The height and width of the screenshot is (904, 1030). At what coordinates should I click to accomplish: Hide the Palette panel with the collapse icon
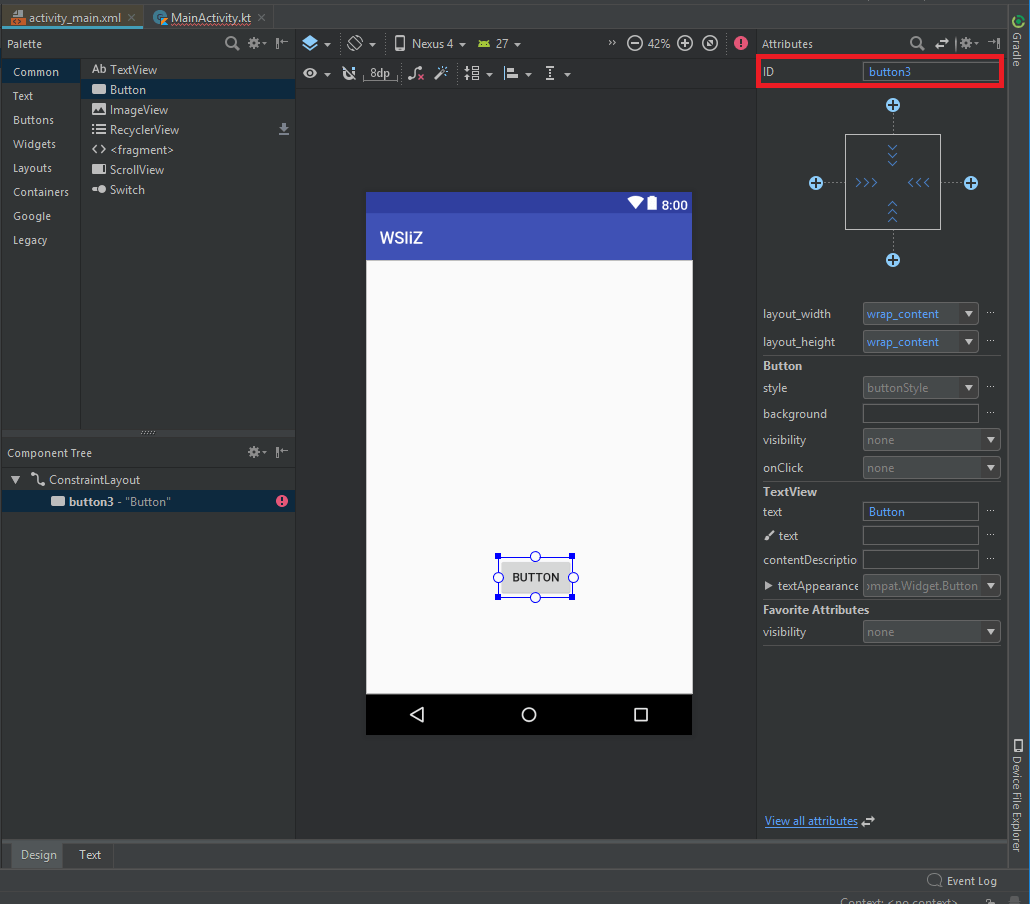pos(282,43)
